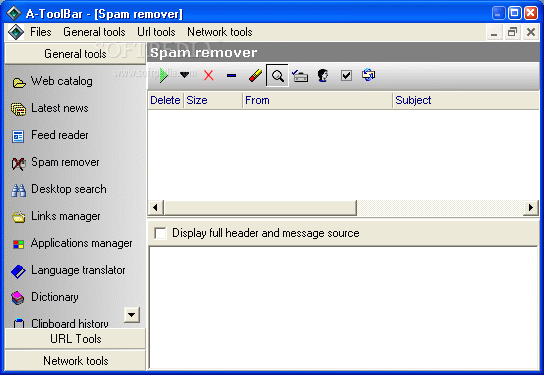
Task: Open the Url tools menu
Action: click(156, 32)
